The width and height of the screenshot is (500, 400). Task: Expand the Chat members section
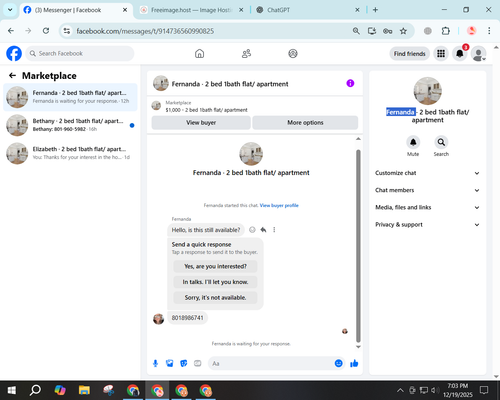point(427,190)
